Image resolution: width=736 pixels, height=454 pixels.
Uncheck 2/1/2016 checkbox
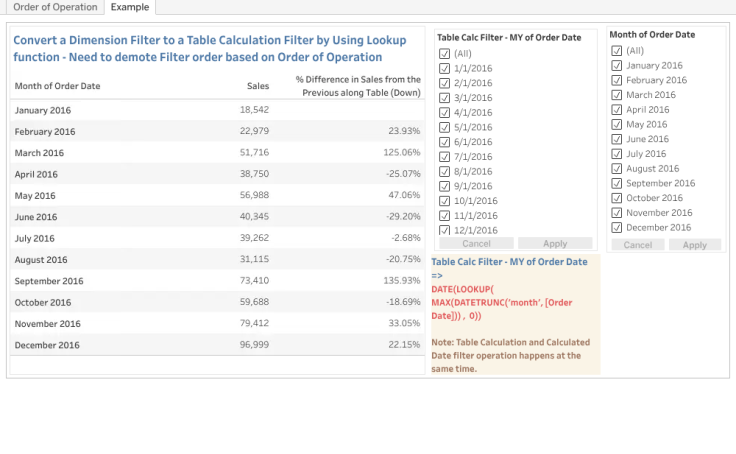coord(444,83)
